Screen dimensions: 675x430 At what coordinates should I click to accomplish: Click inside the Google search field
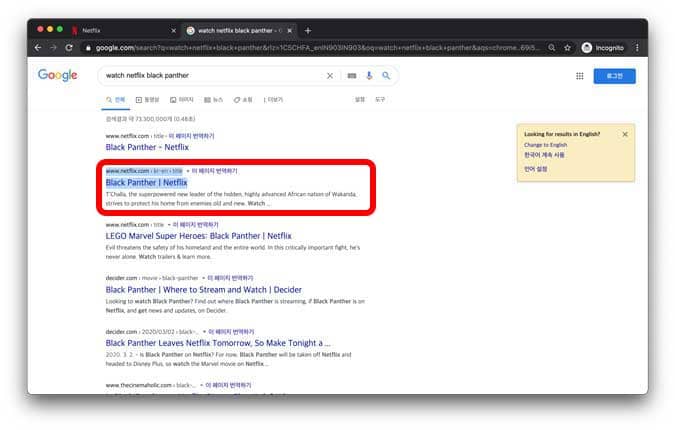(210, 75)
